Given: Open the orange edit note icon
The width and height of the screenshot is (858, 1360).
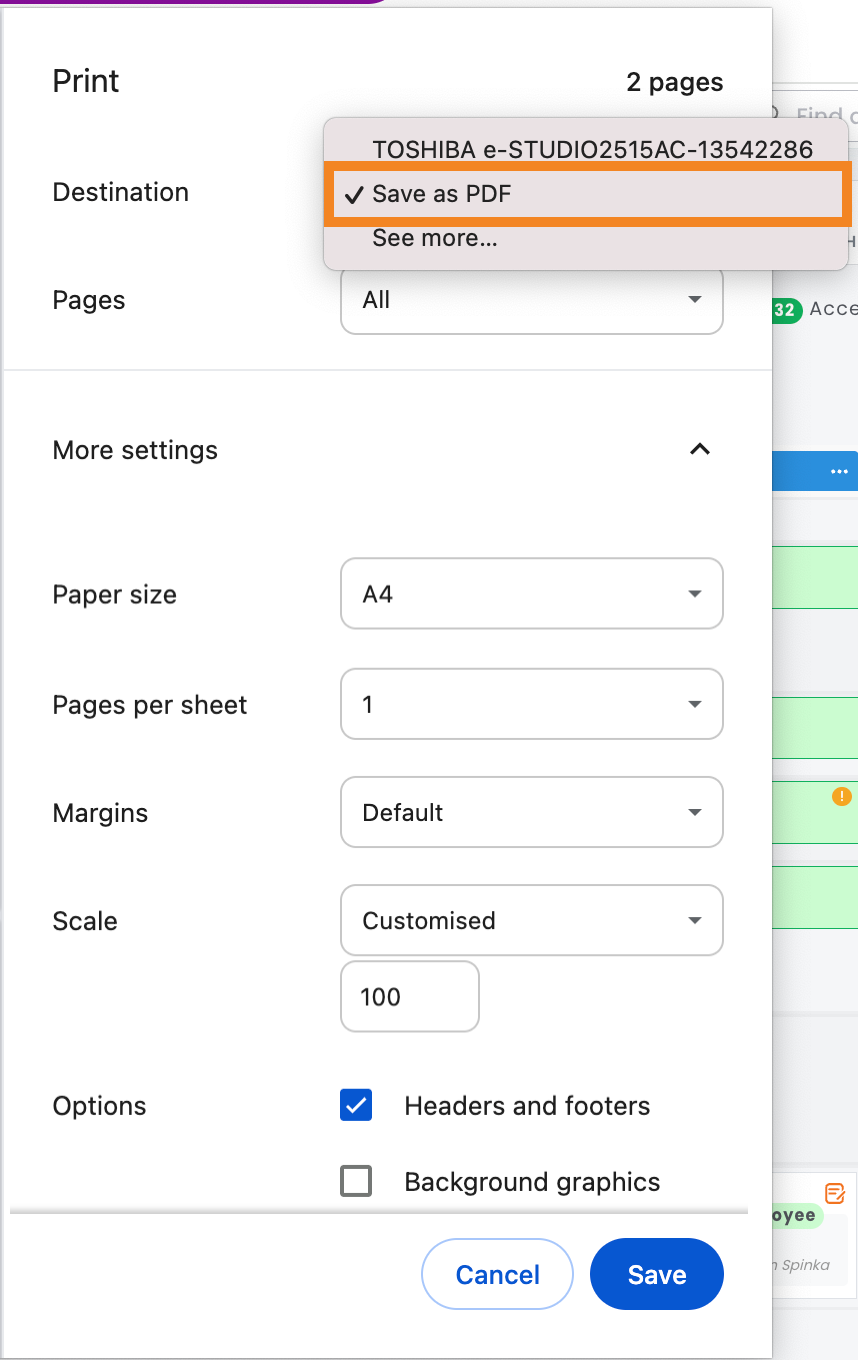Looking at the screenshot, I should tap(835, 1193).
